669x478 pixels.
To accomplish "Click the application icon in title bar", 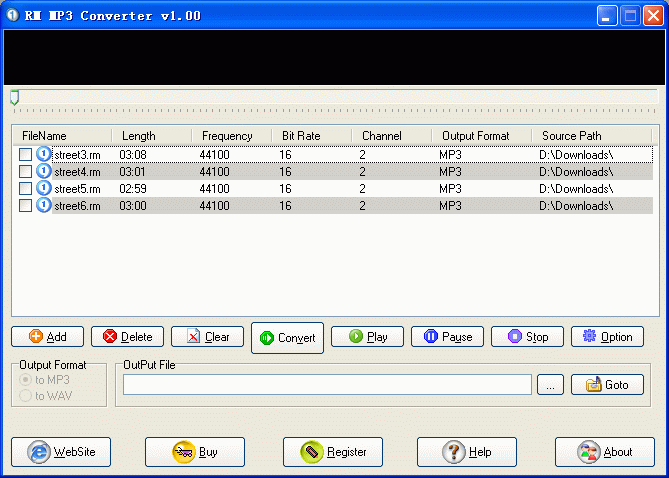I will point(13,15).
